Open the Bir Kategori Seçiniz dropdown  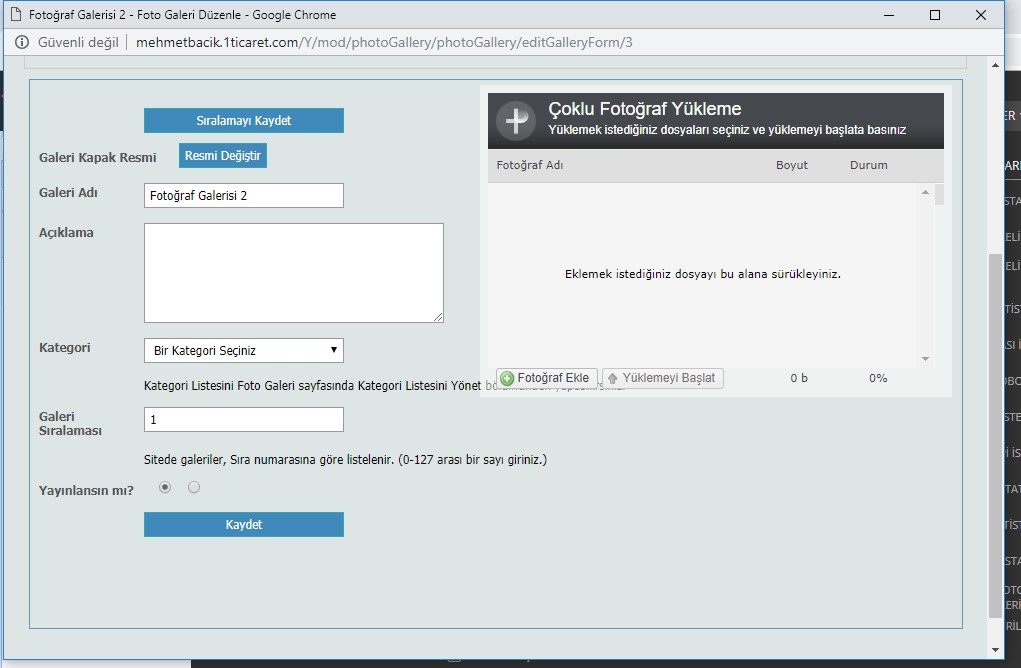tap(244, 350)
